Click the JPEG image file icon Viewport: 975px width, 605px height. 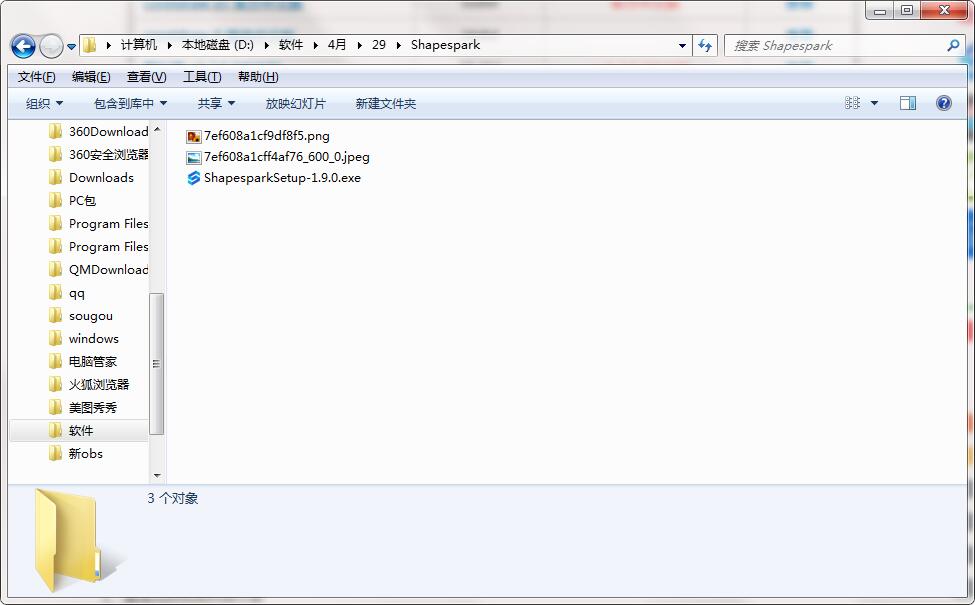tap(193, 157)
